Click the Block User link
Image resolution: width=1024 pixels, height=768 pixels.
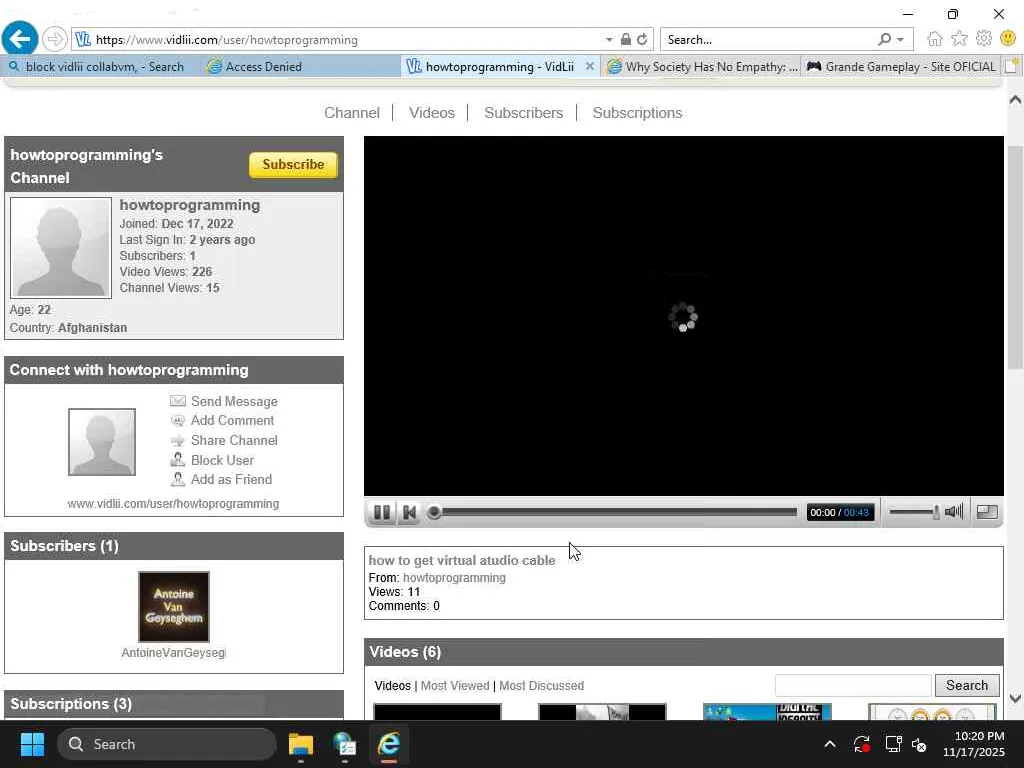pos(222,460)
